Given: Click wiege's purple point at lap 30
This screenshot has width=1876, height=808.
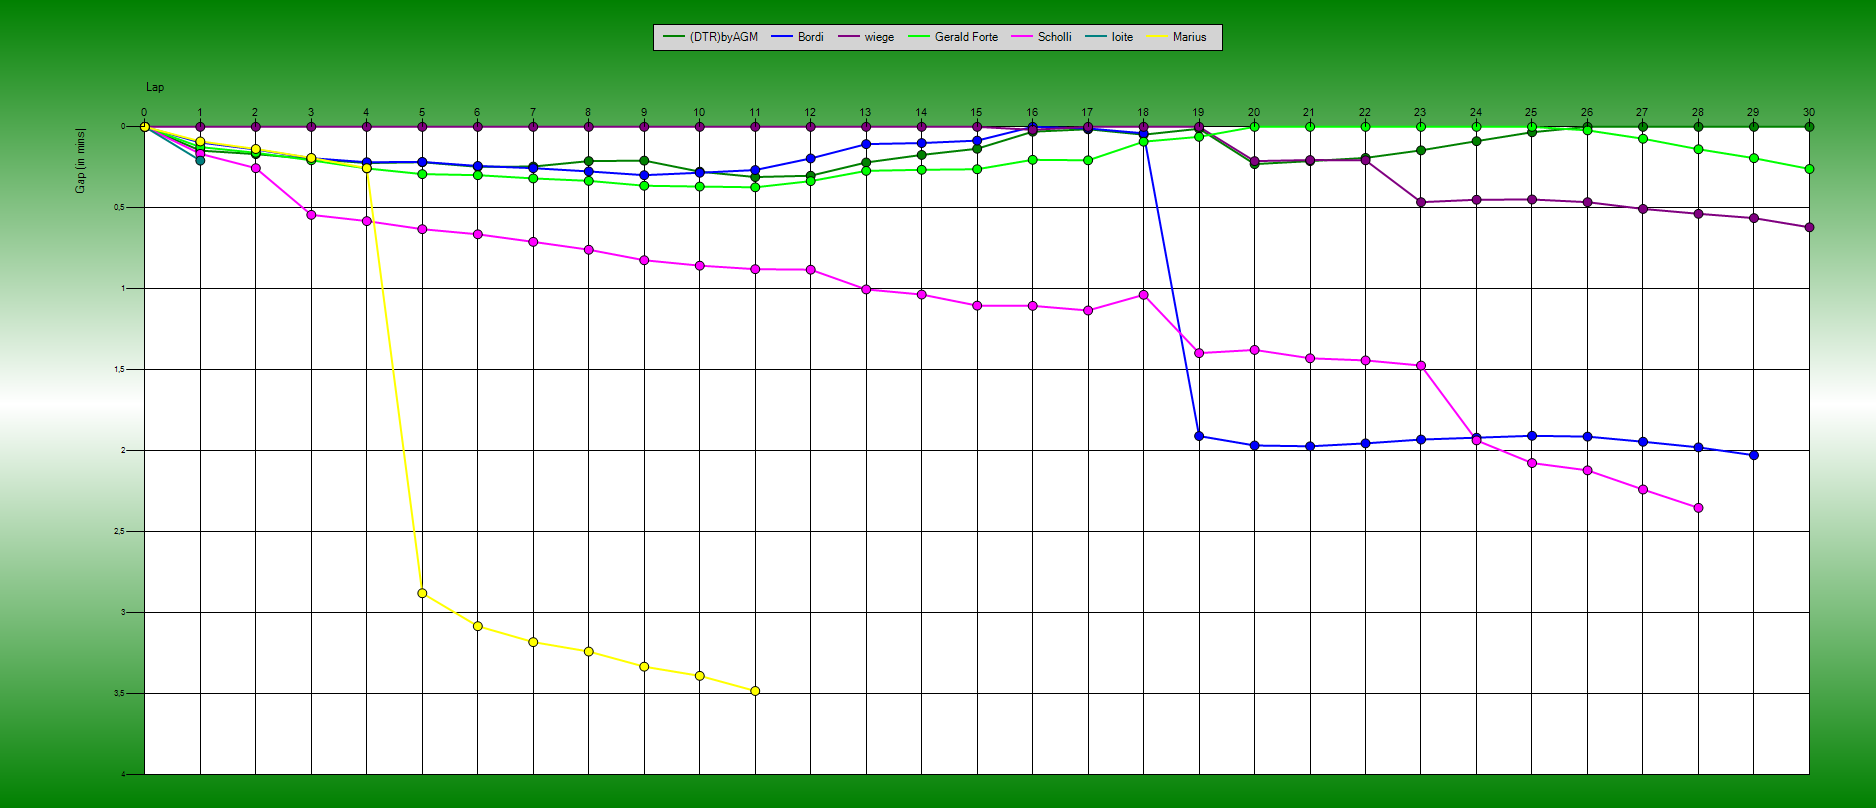Looking at the screenshot, I should [x=1809, y=227].
